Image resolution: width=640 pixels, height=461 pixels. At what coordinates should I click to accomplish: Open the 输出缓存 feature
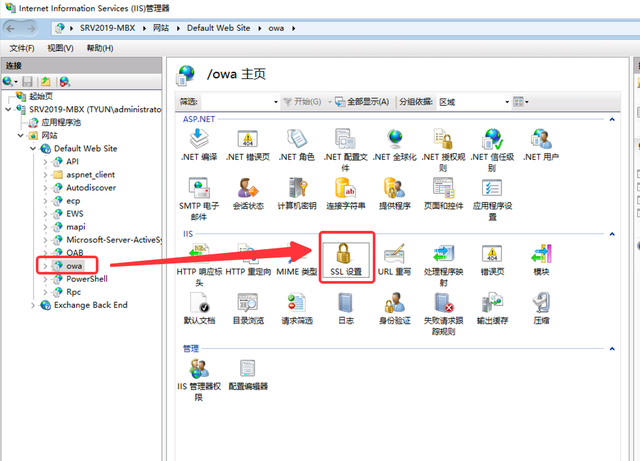pyautogui.click(x=492, y=309)
